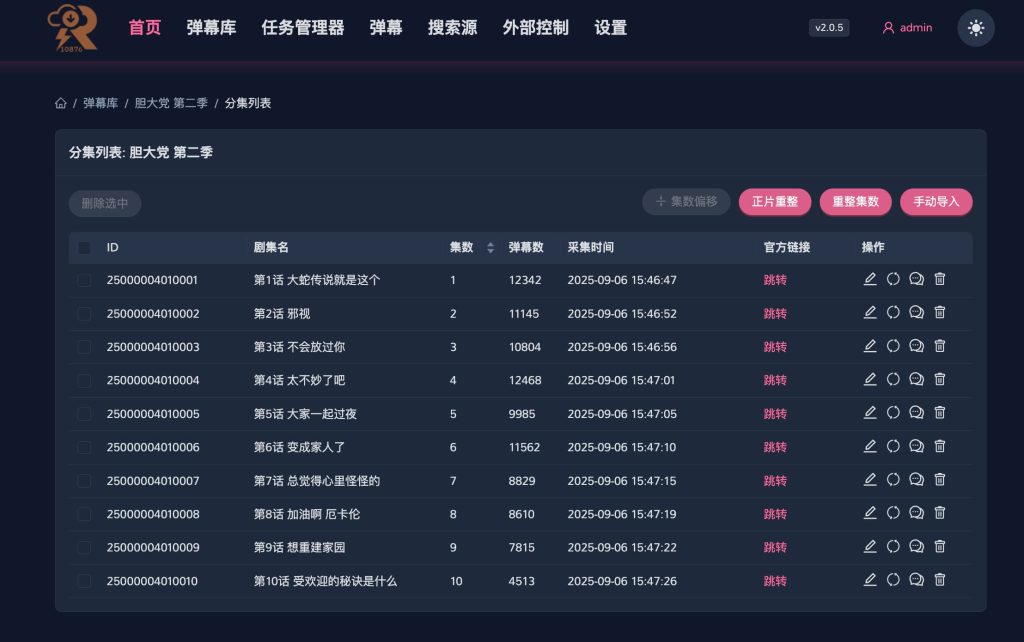Refresh danmaku for 第4话 太不妙了吧

(x=893, y=379)
